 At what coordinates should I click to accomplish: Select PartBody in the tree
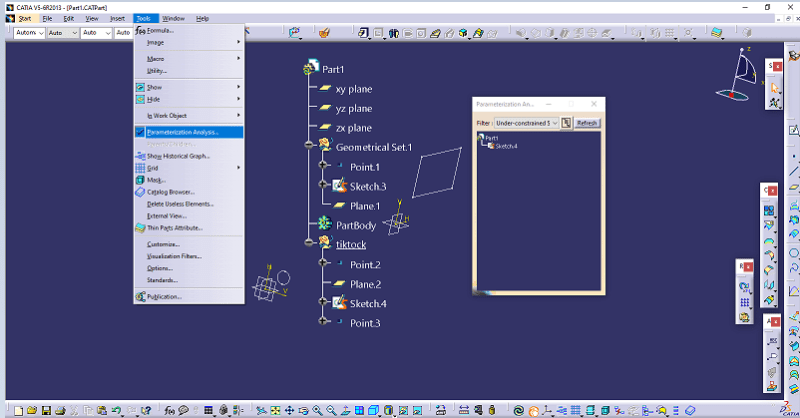click(356, 226)
